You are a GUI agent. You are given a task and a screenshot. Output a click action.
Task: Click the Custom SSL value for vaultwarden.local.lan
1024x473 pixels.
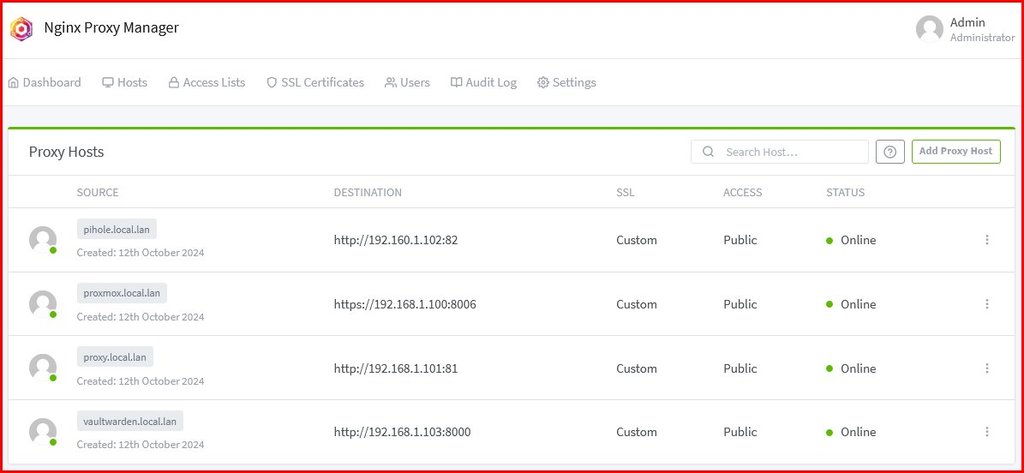tap(637, 432)
